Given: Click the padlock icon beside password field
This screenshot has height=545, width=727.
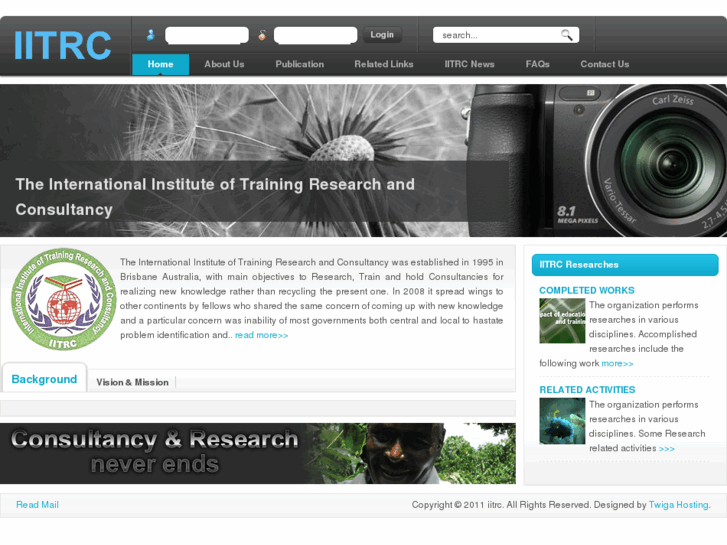Looking at the screenshot, I should point(262,35).
